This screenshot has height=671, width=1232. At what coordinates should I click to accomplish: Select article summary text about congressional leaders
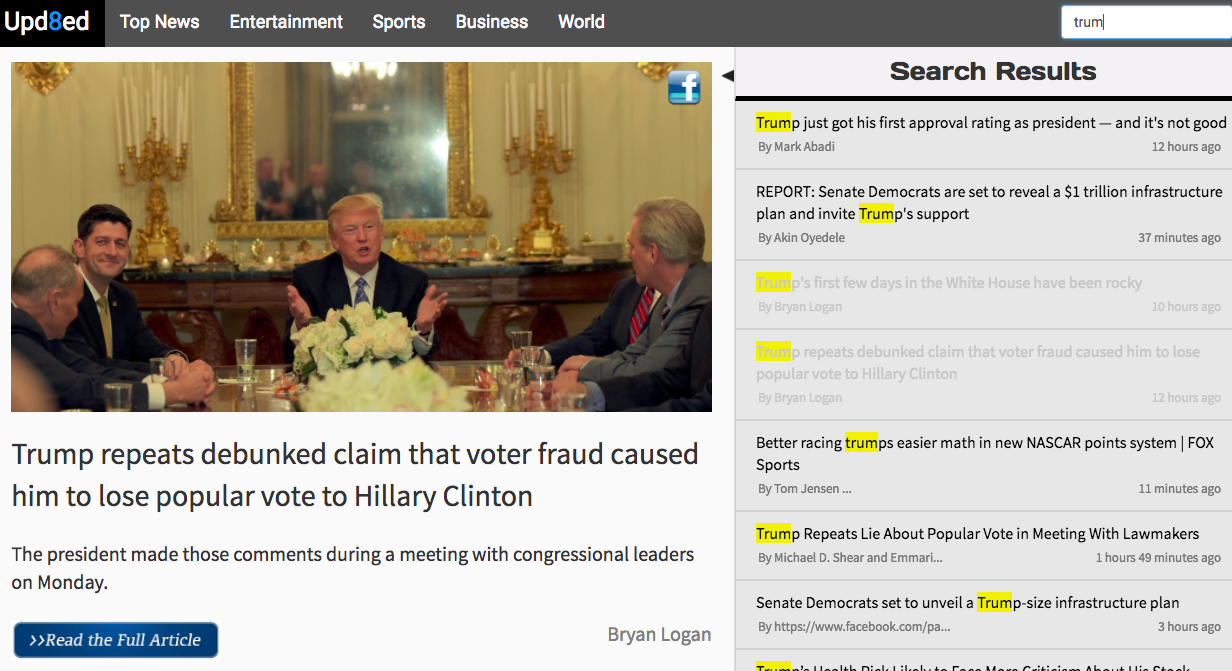pyautogui.click(x=353, y=568)
